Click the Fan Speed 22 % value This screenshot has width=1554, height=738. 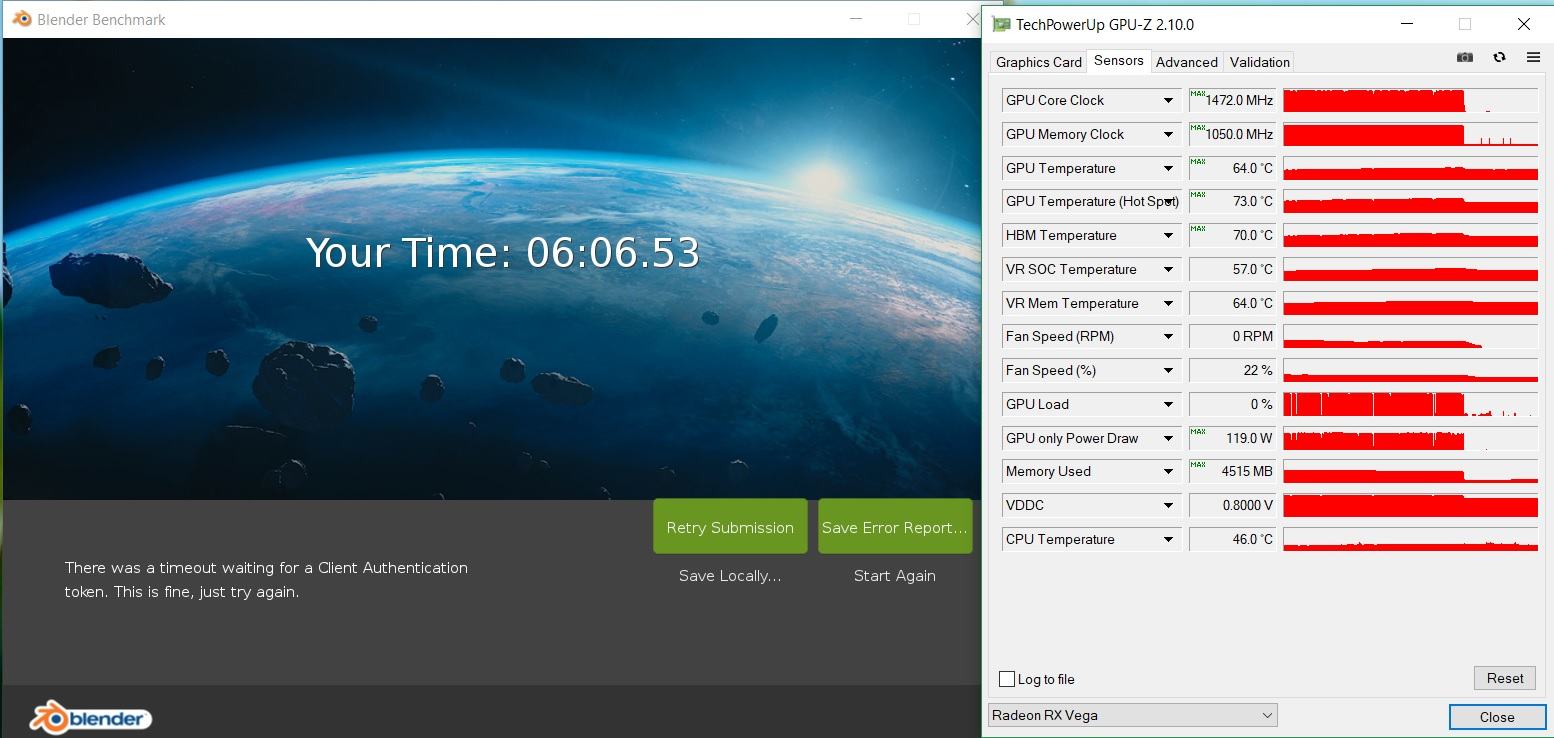click(1232, 370)
